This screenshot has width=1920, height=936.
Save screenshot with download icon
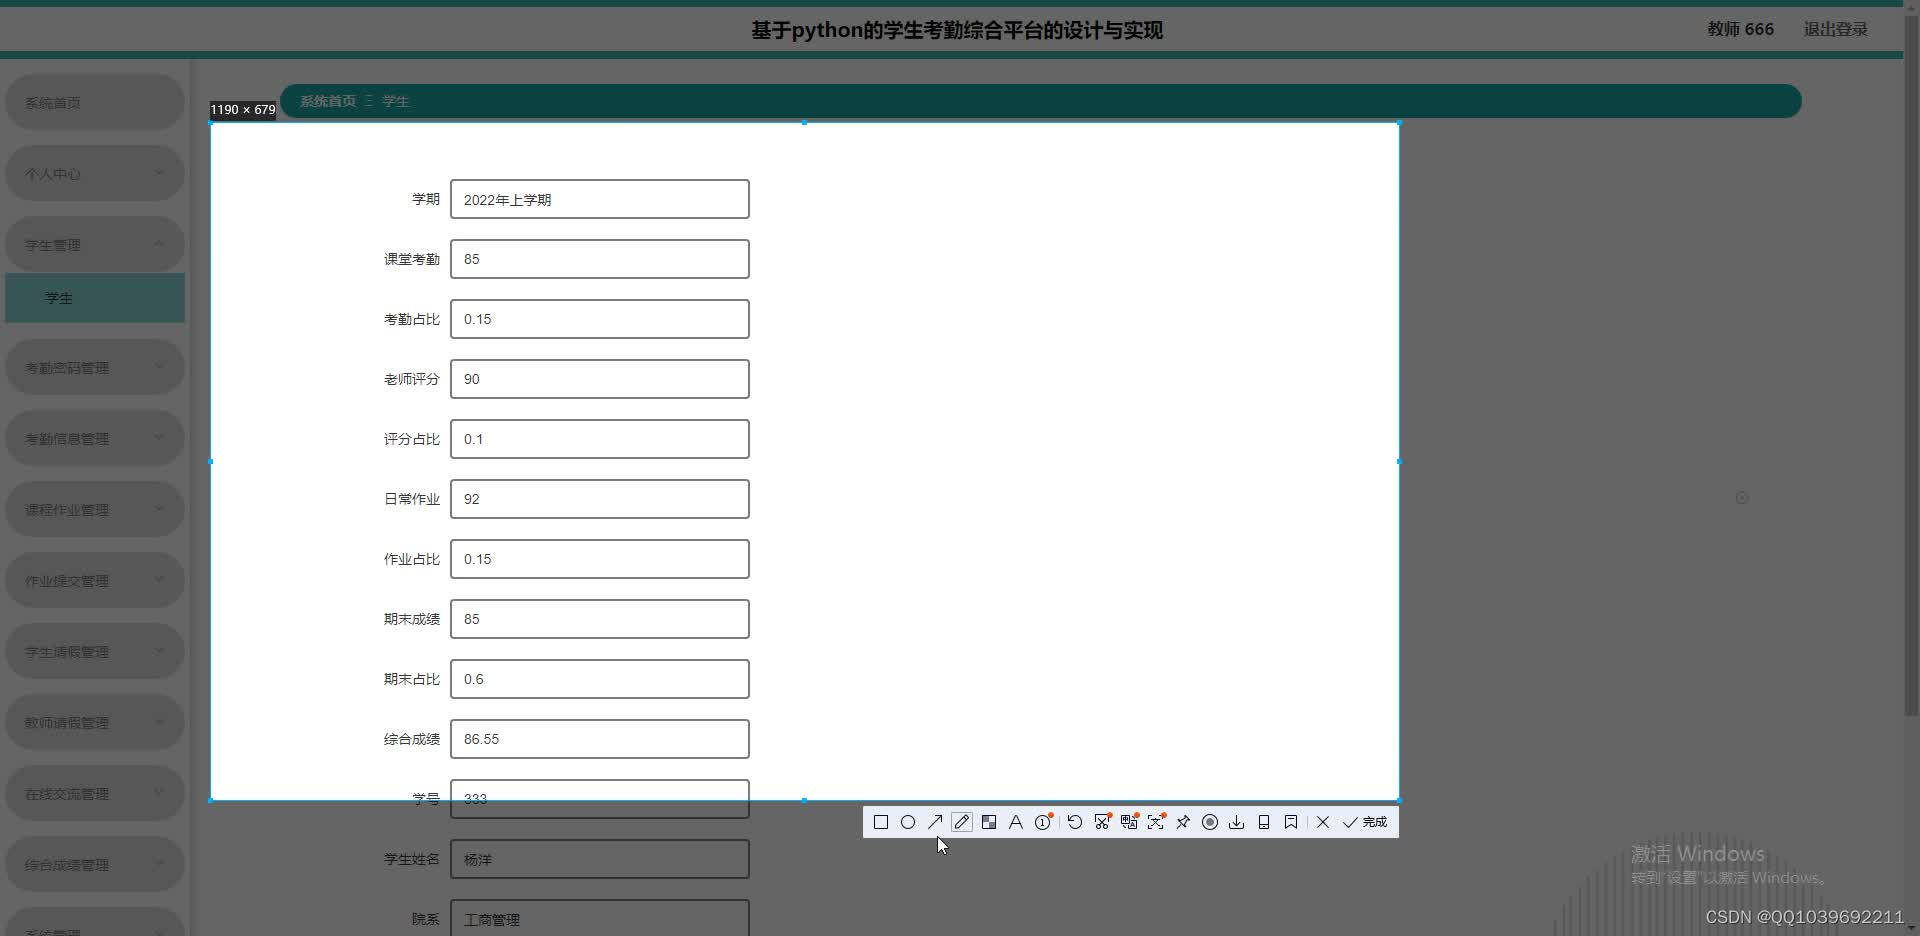(1237, 822)
